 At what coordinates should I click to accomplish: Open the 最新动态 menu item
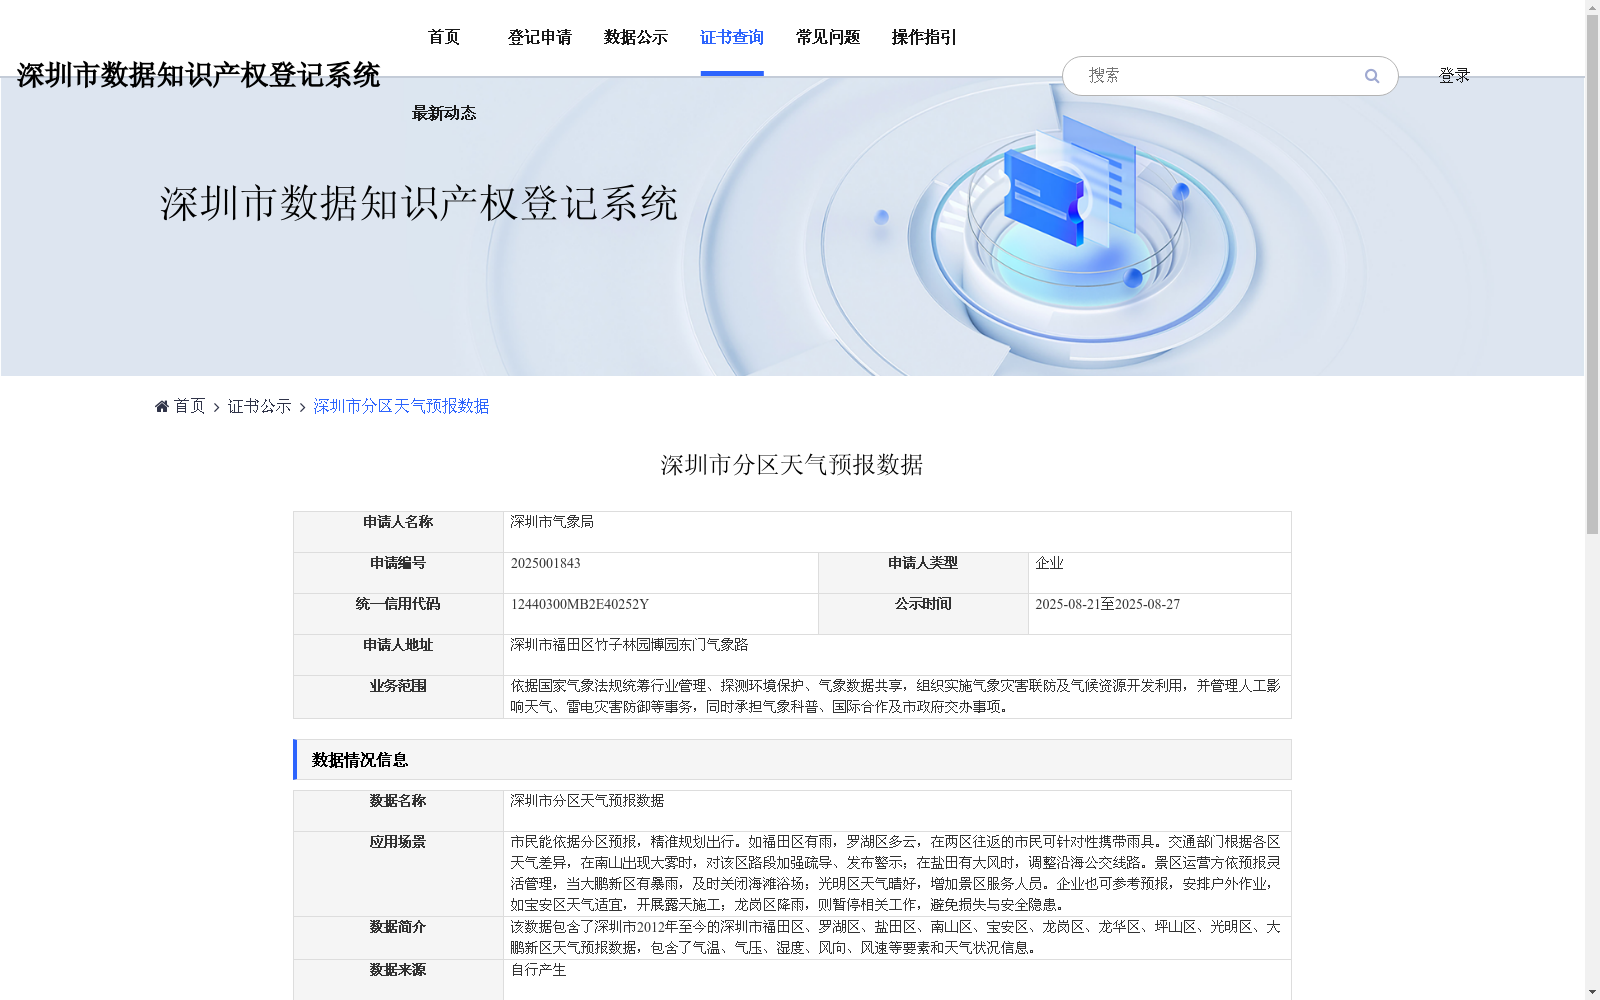[443, 113]
